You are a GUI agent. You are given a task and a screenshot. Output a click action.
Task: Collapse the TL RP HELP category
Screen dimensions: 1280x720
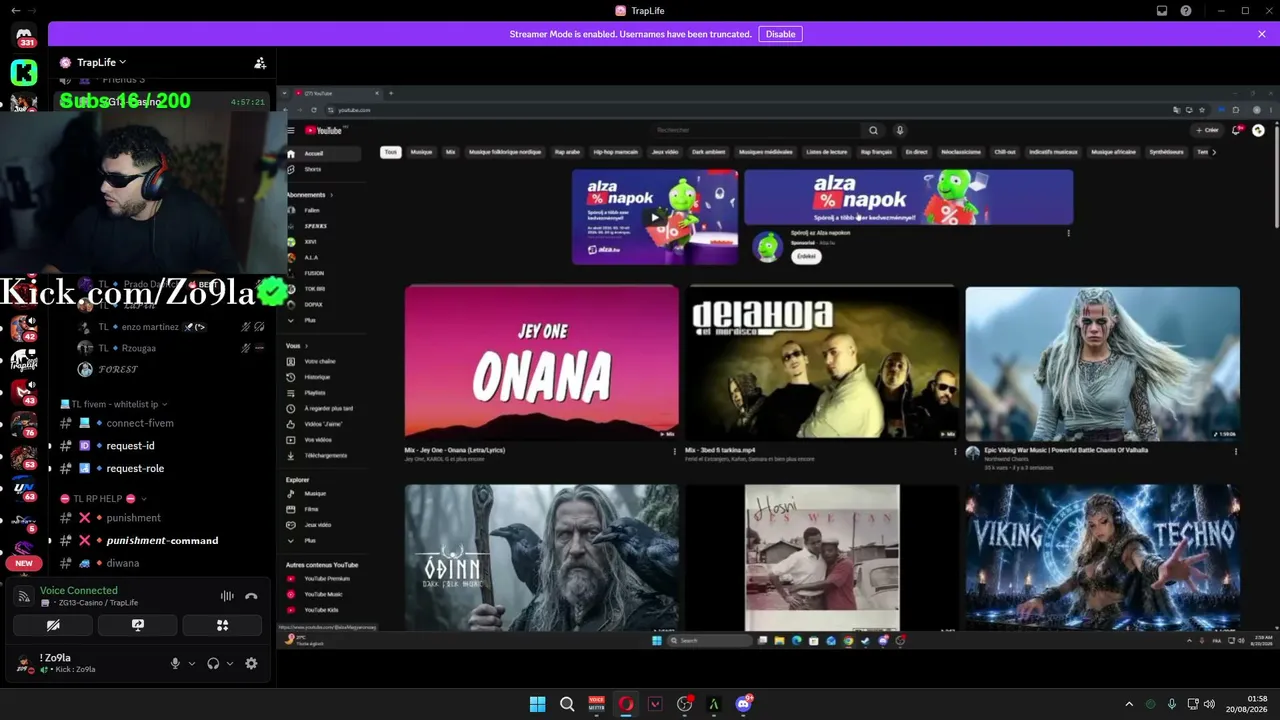coord(104,498)
